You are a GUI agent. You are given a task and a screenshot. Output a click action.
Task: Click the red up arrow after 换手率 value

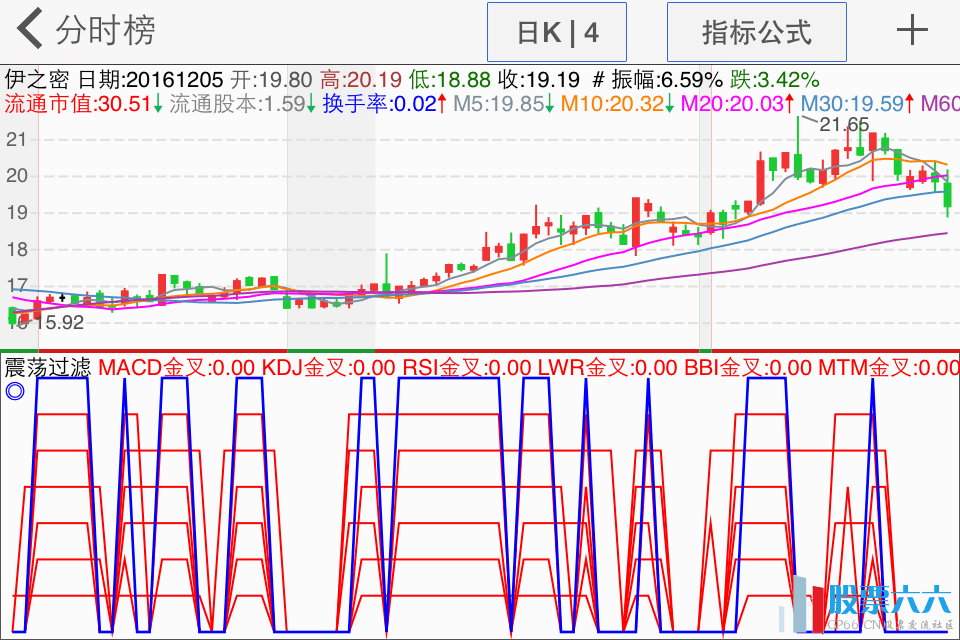pyautogui.click(x=443, y=103)
